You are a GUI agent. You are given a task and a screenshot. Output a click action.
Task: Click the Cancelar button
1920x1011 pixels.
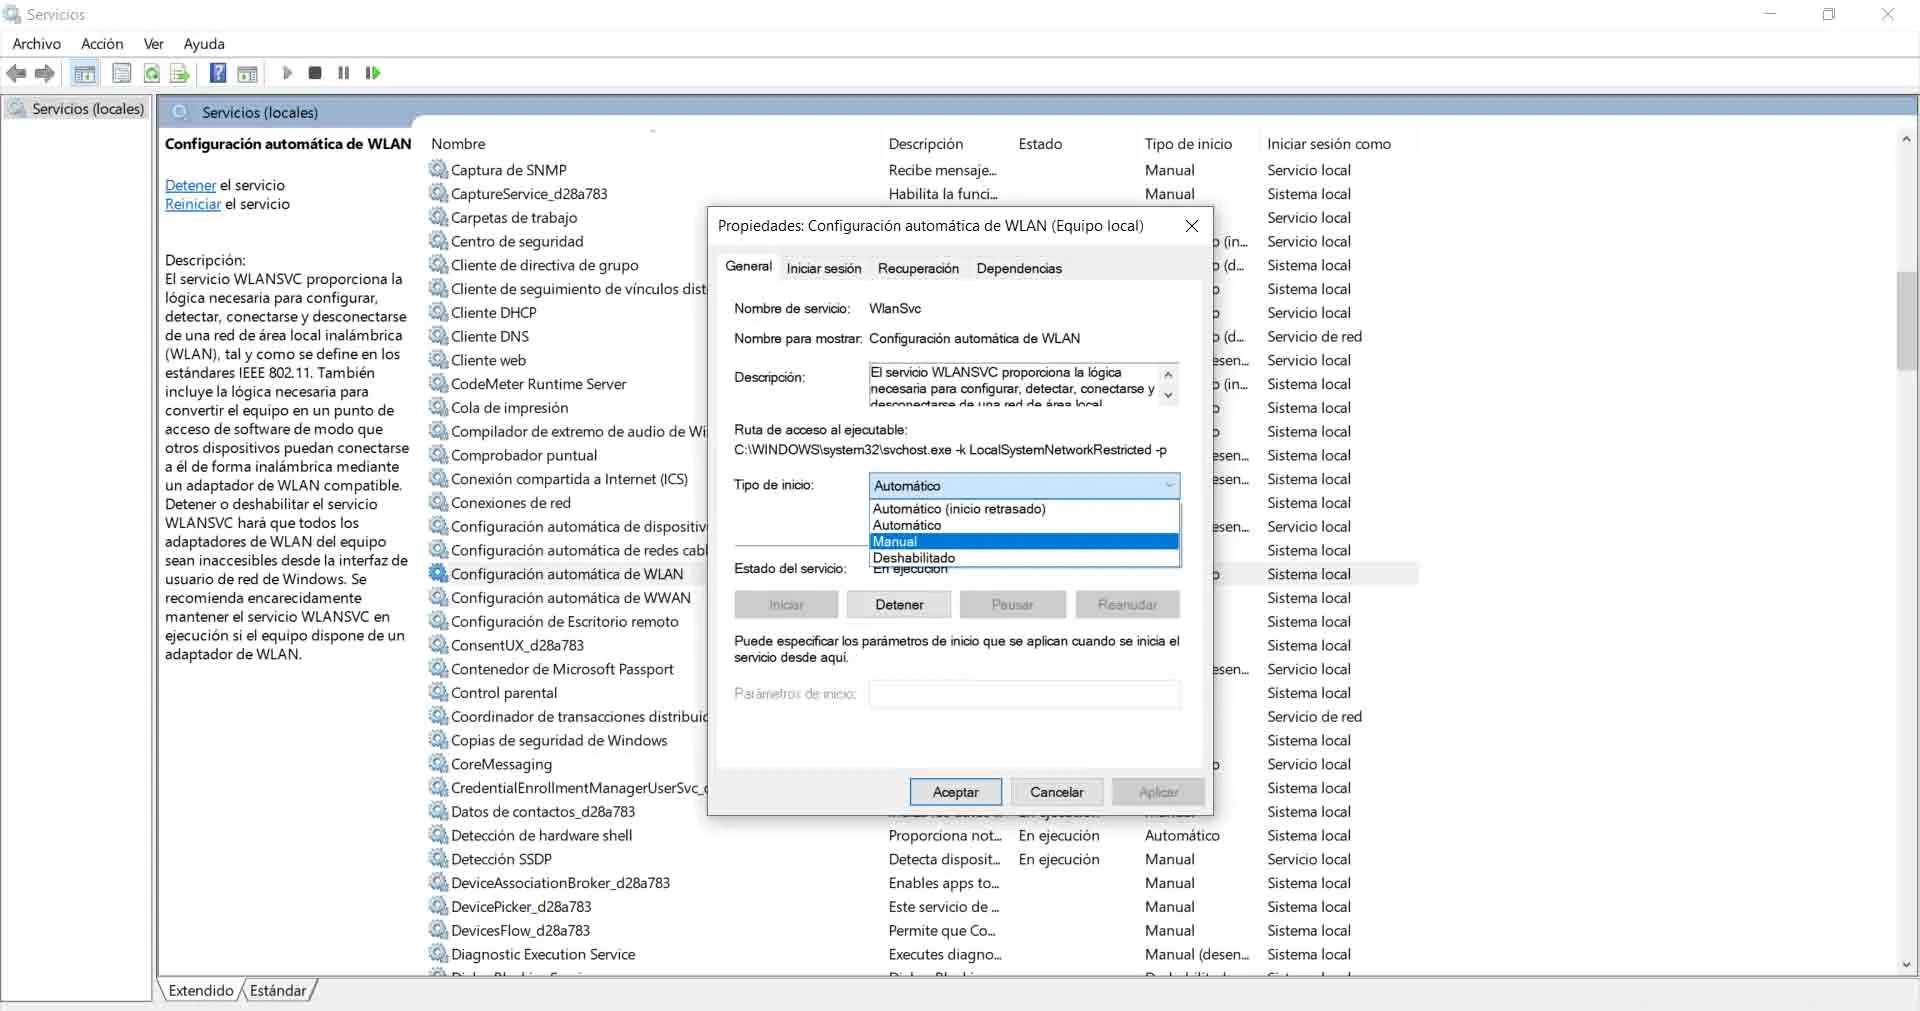click(x=1056, y=792)
